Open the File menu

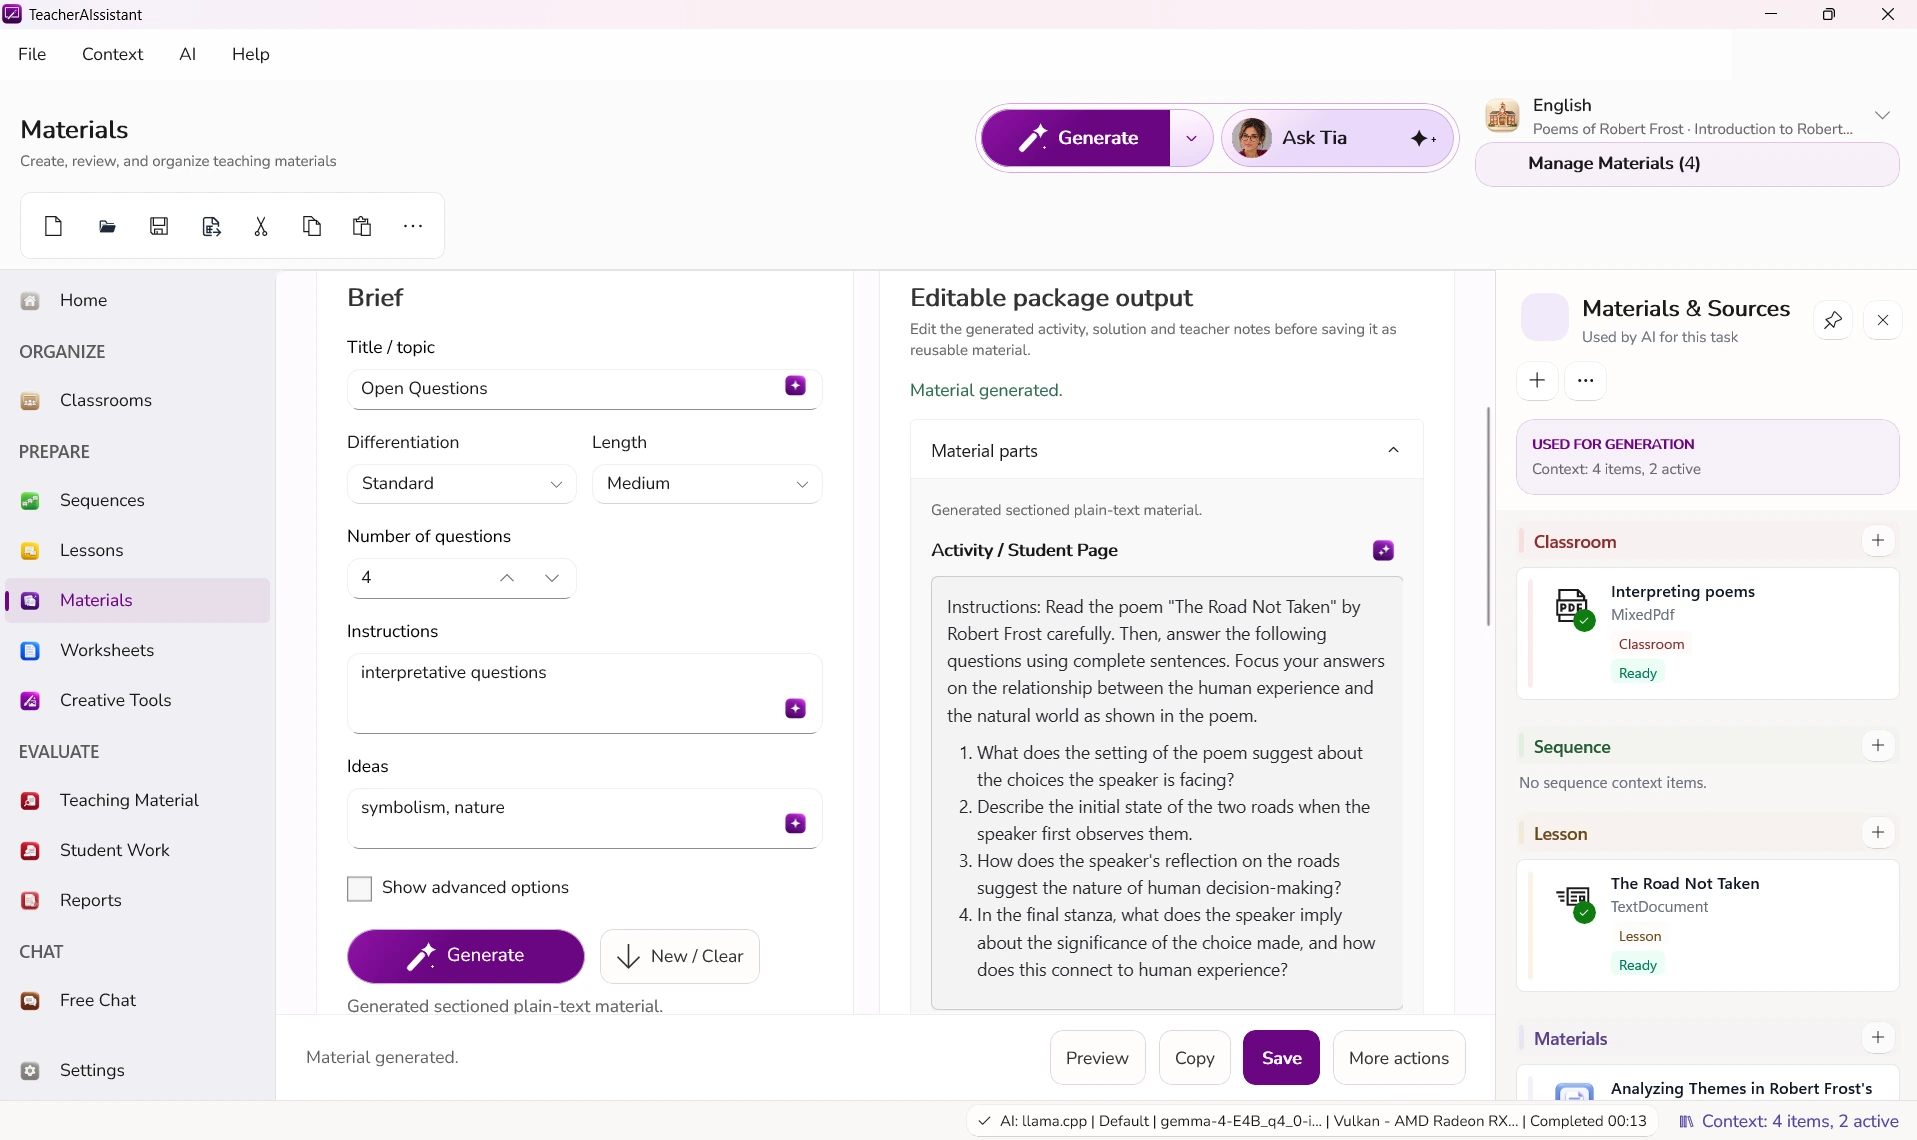(x=32, y=54)
